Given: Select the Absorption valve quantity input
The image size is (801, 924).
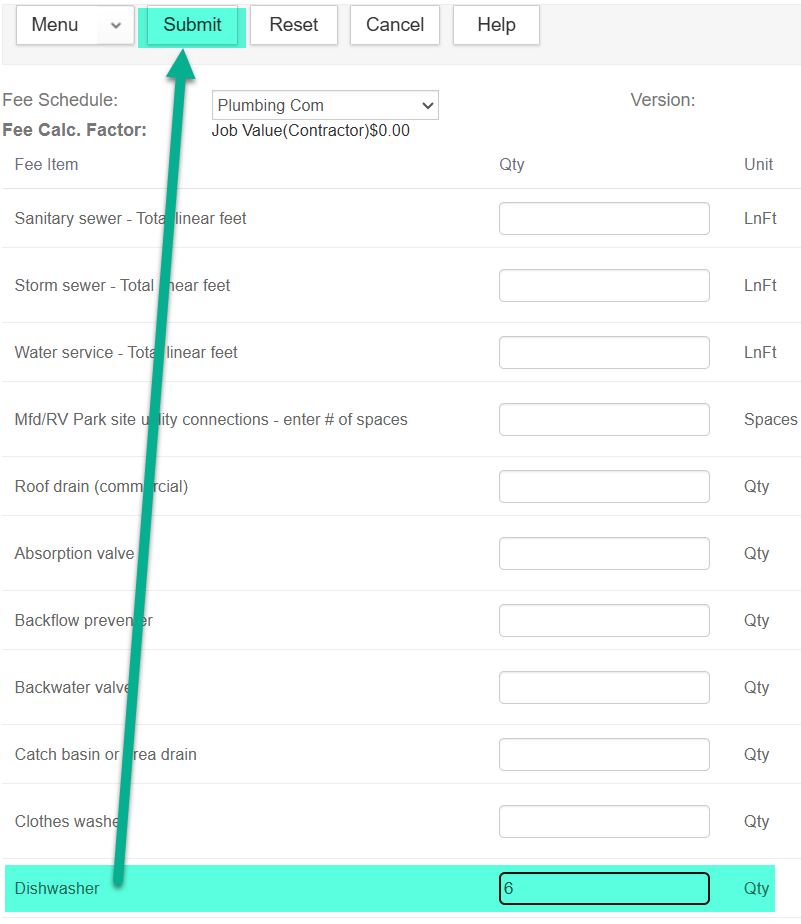Looking at the screenshot, I should coord(604,553).
